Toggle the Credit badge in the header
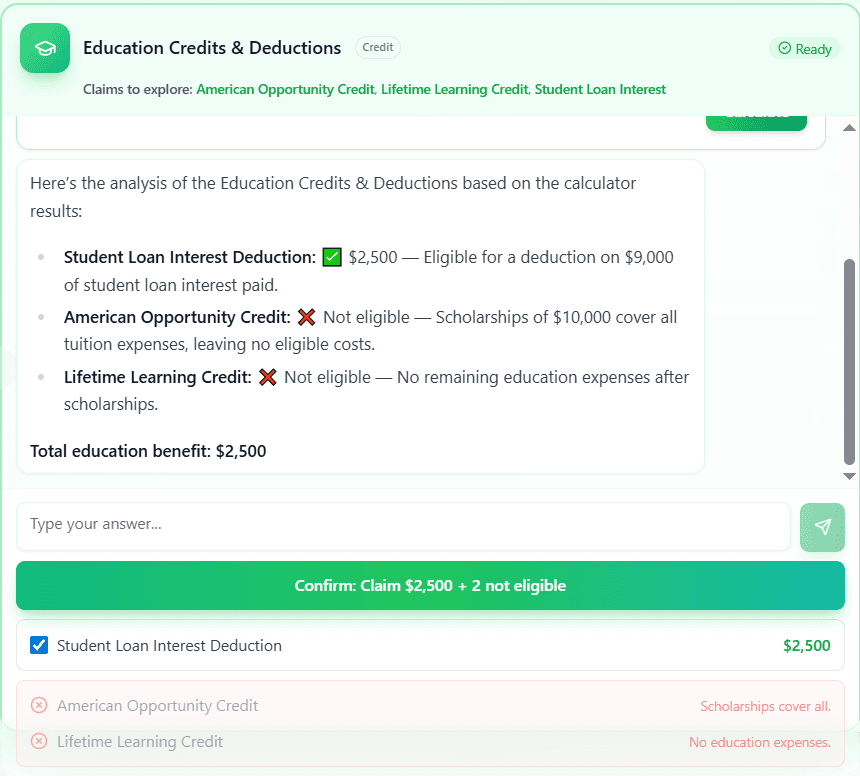Image resolution: width=860 pixels, height=776 pixels. coord(377,47)
